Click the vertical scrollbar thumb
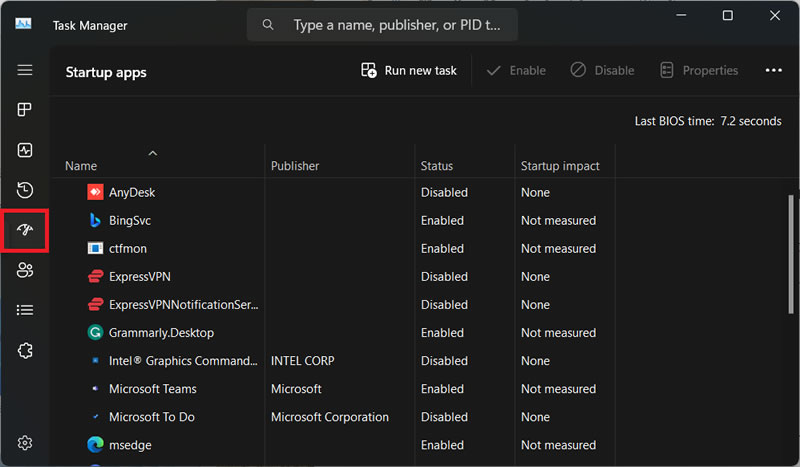This screenshot has width=800, height=467. 791,254
